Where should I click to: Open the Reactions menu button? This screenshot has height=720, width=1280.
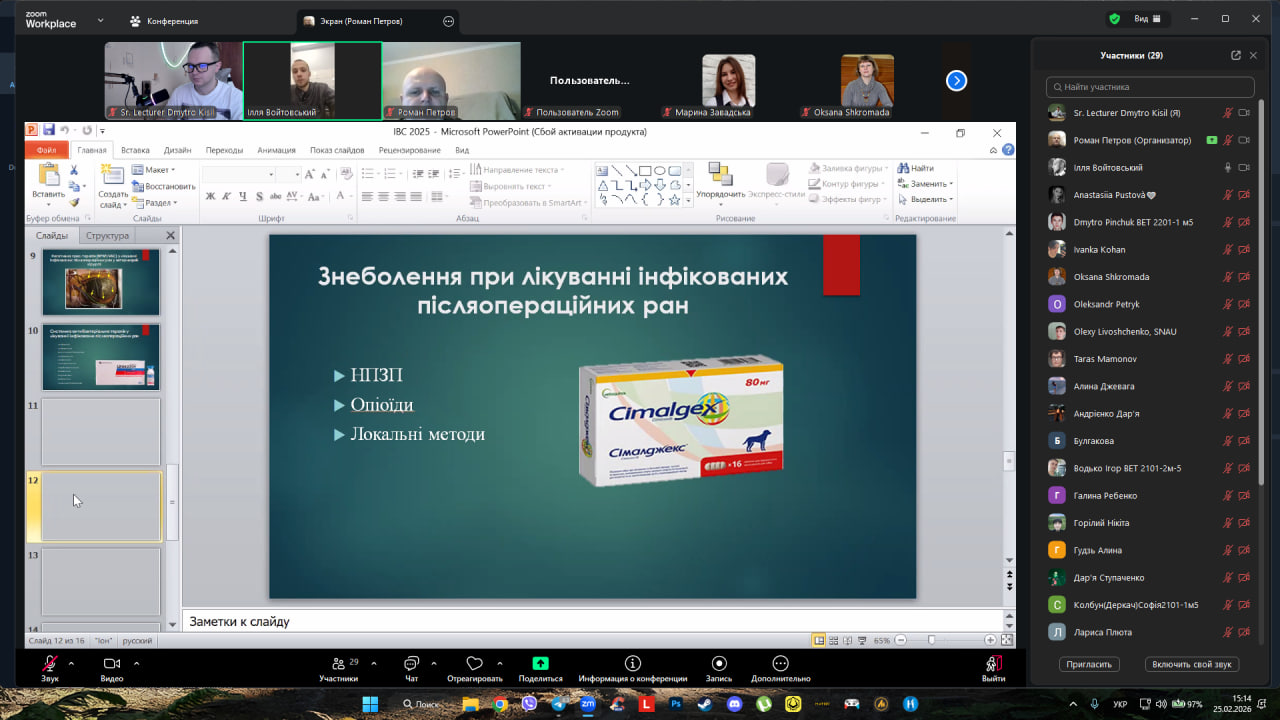click(475, 664)
